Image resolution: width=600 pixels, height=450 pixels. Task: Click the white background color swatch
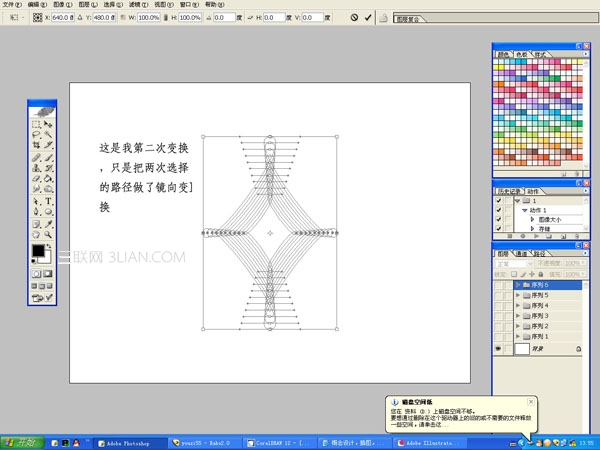[x=47, y=258]
